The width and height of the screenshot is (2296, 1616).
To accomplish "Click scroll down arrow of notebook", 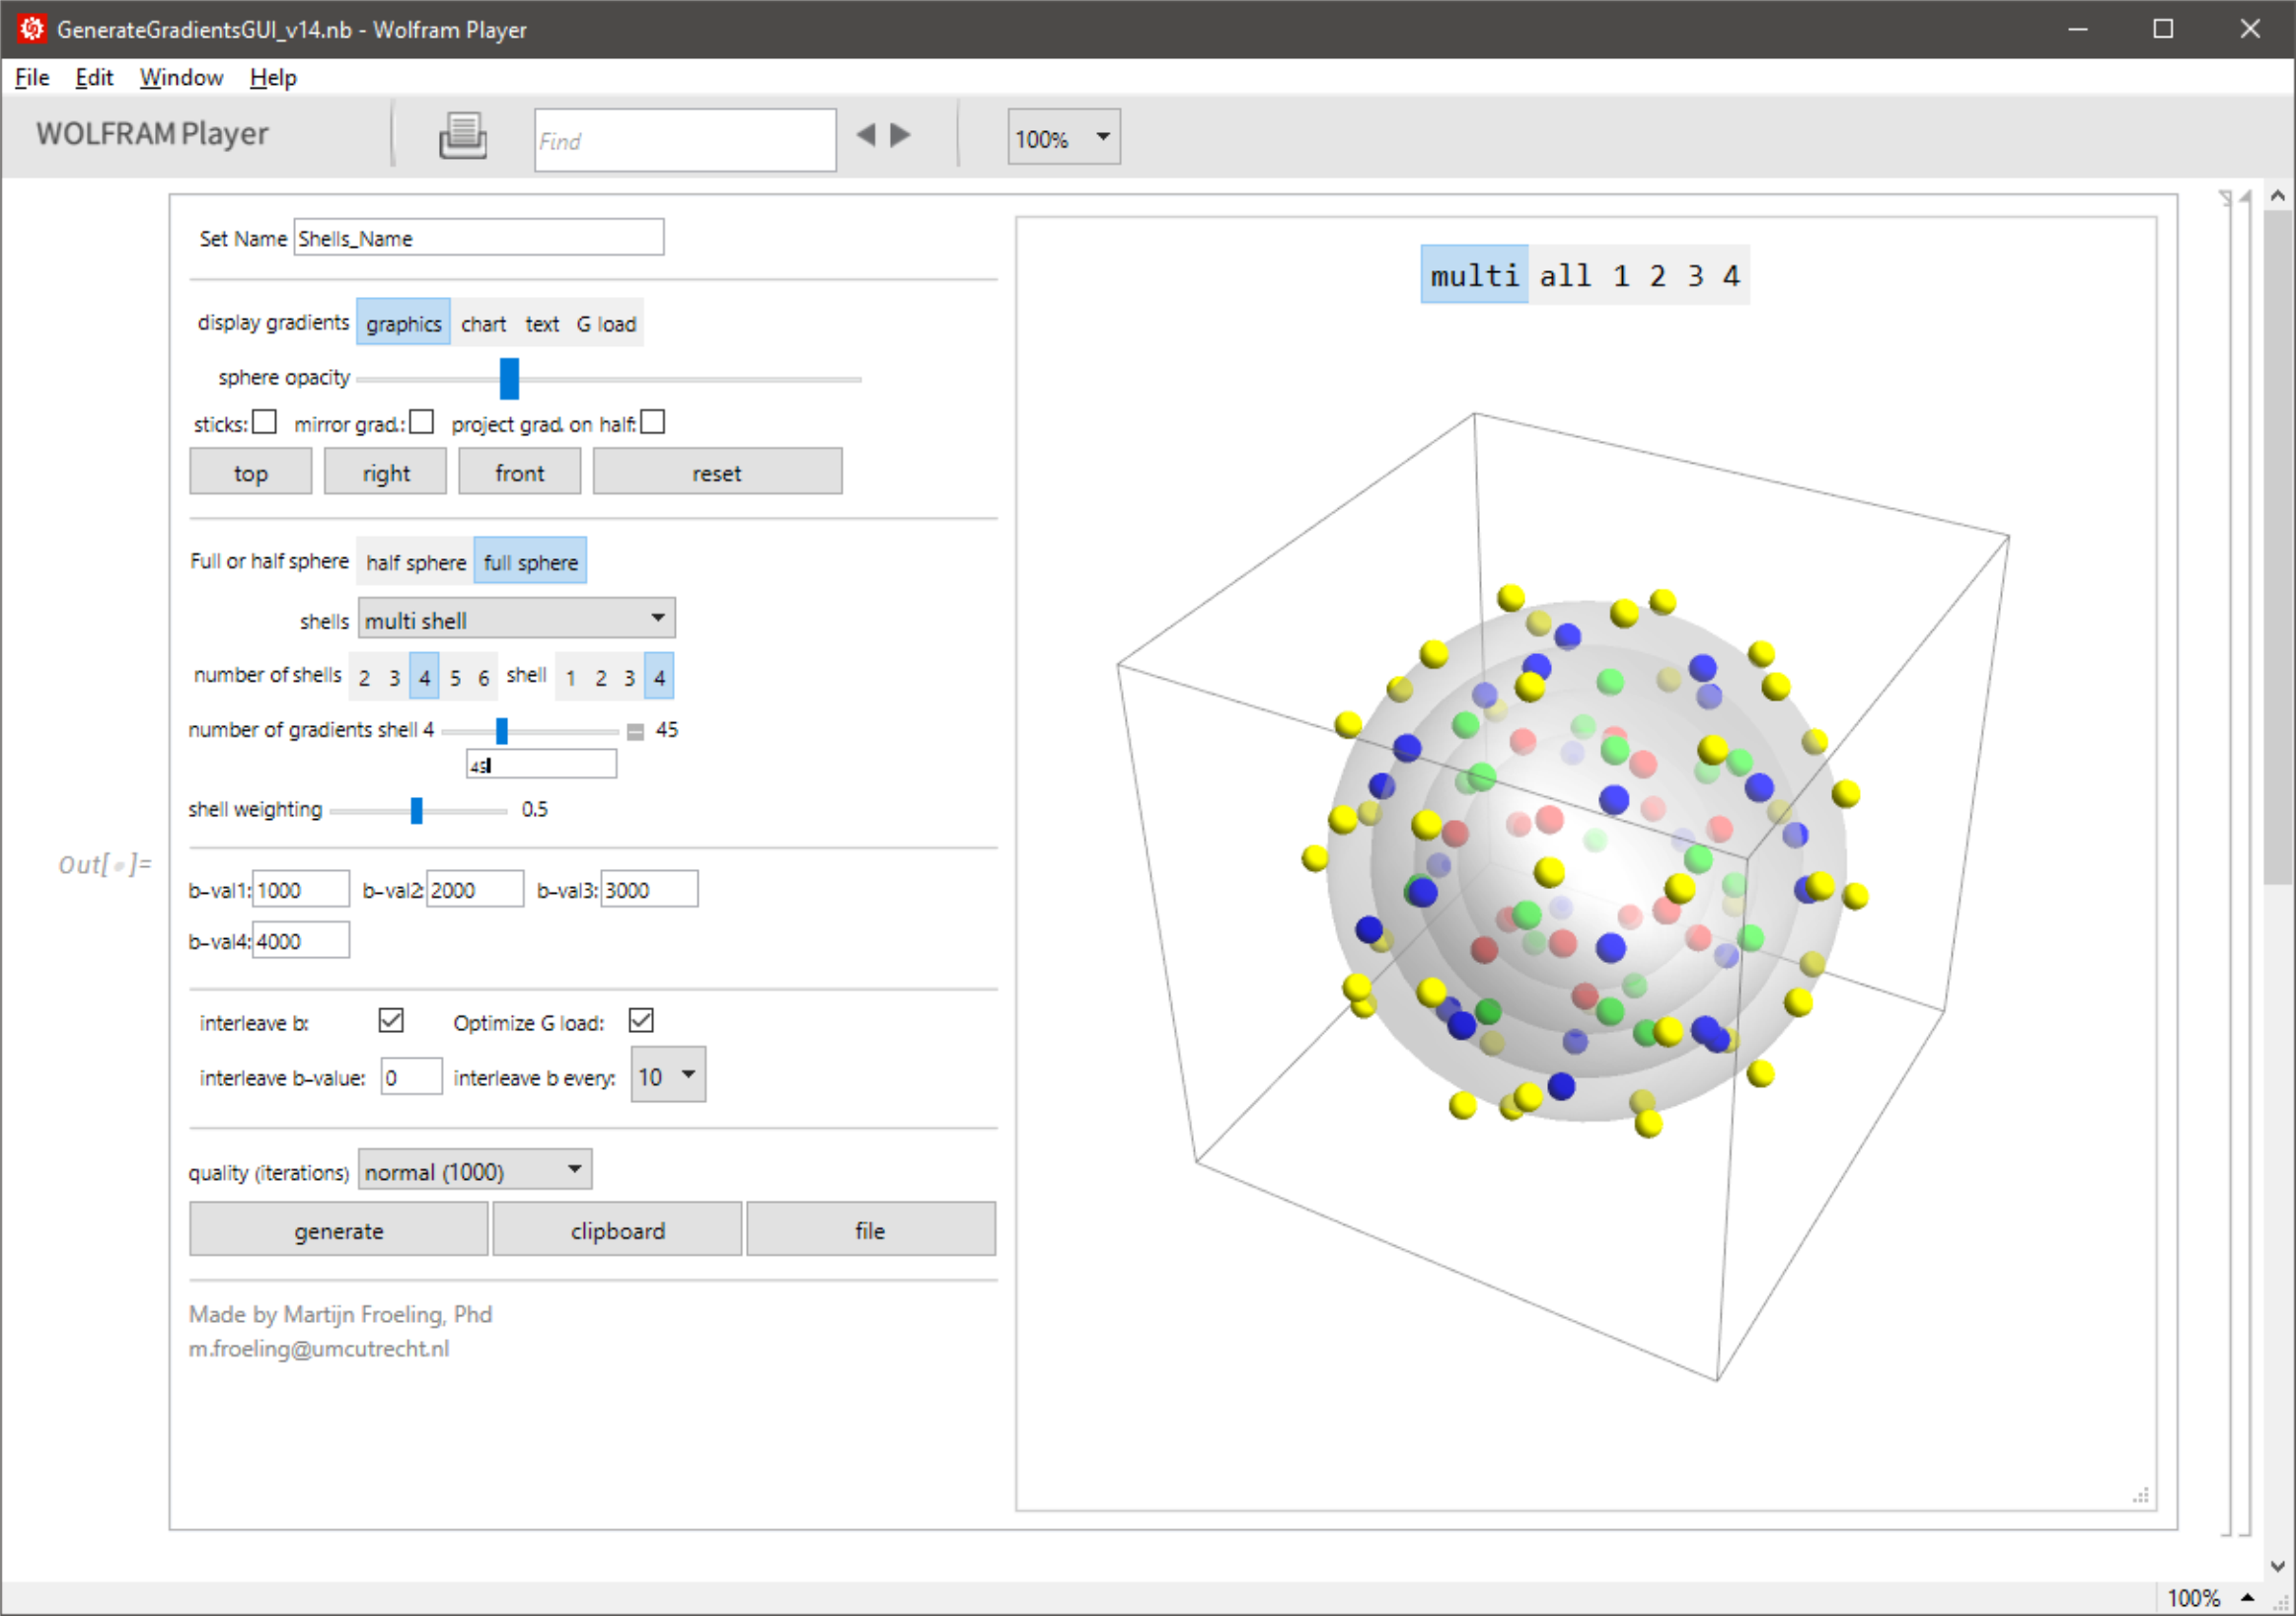I will [2277, 1566].
